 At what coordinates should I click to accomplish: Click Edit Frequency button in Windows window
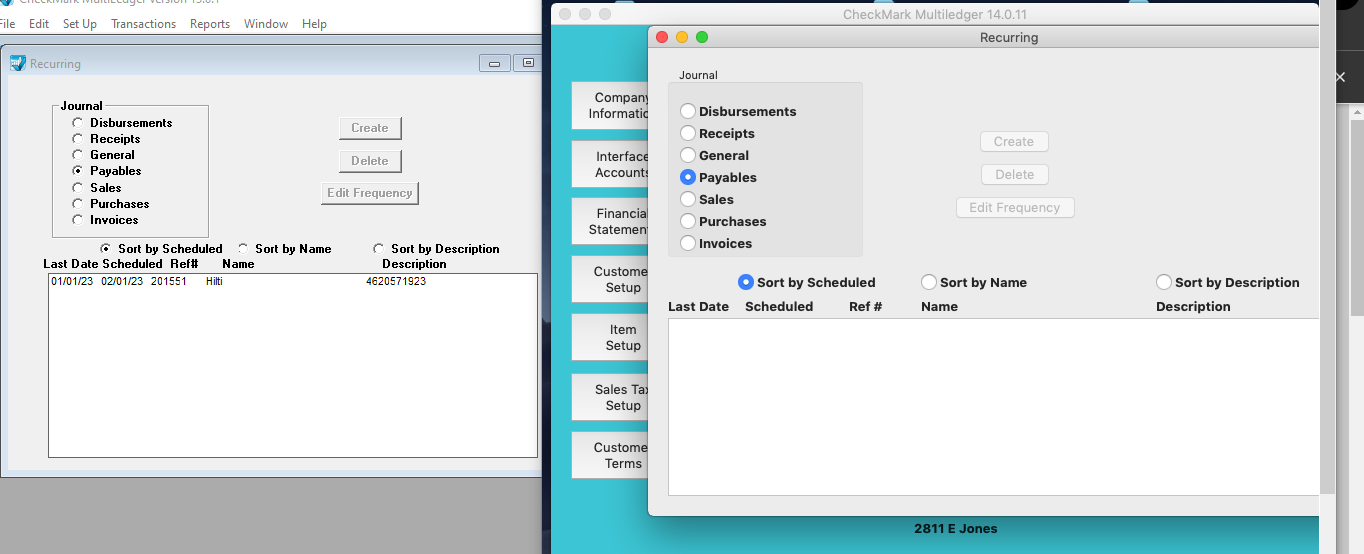pos(369,193)
